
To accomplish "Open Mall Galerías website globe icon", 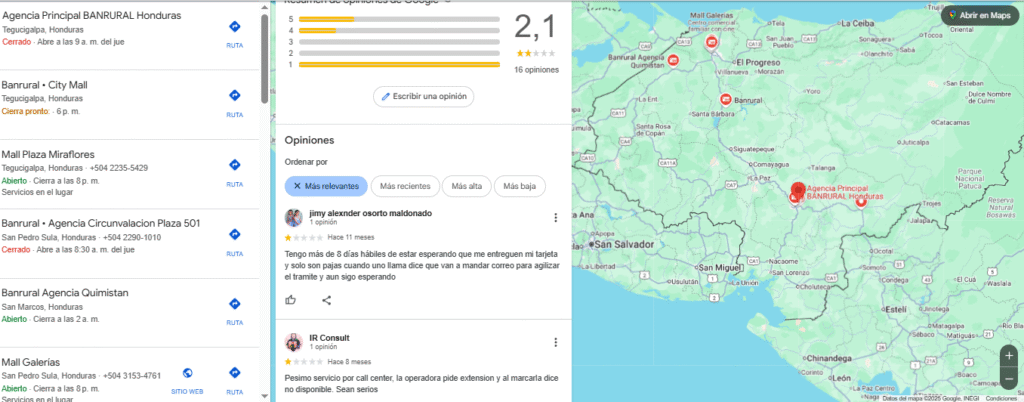I will pyautogui.click(x=187, y=373).
